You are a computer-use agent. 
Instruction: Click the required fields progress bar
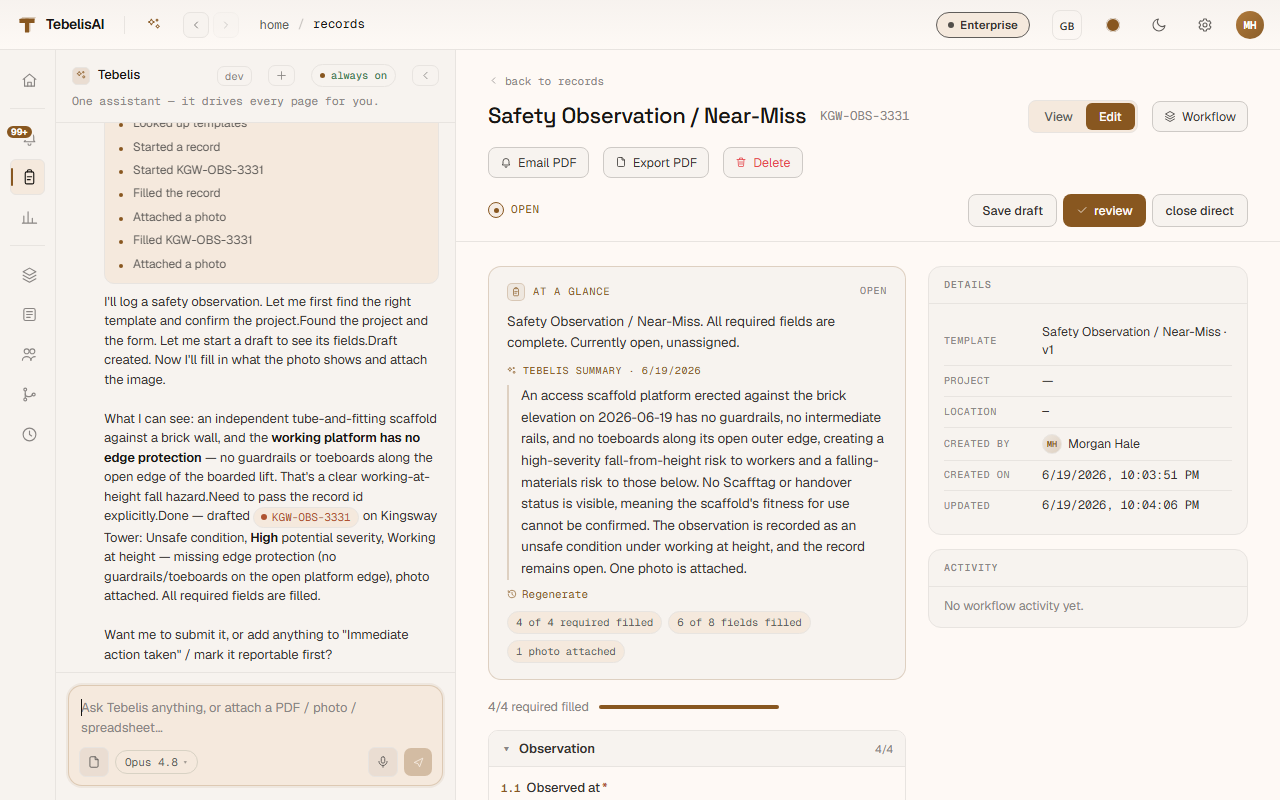click(x=688, y=707)
